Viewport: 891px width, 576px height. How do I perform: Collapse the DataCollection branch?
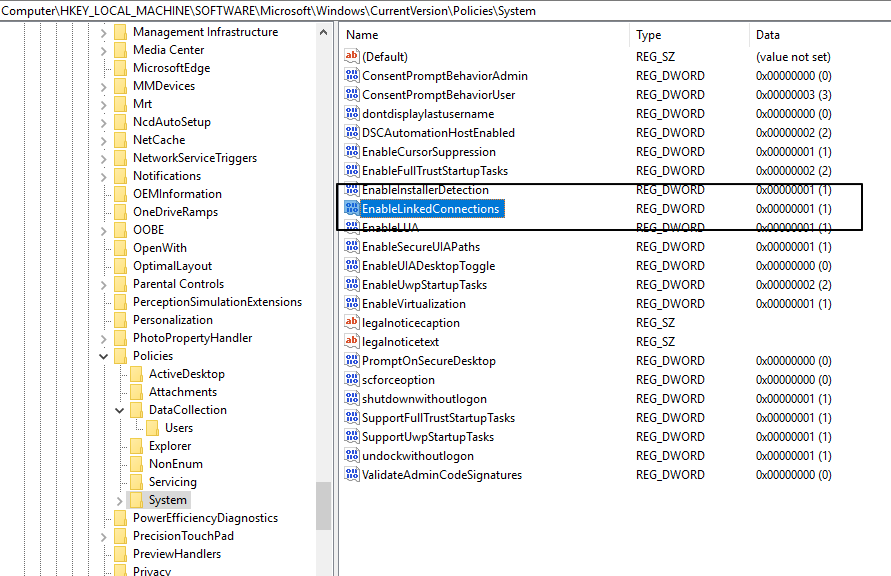click(x=119, y=409)
